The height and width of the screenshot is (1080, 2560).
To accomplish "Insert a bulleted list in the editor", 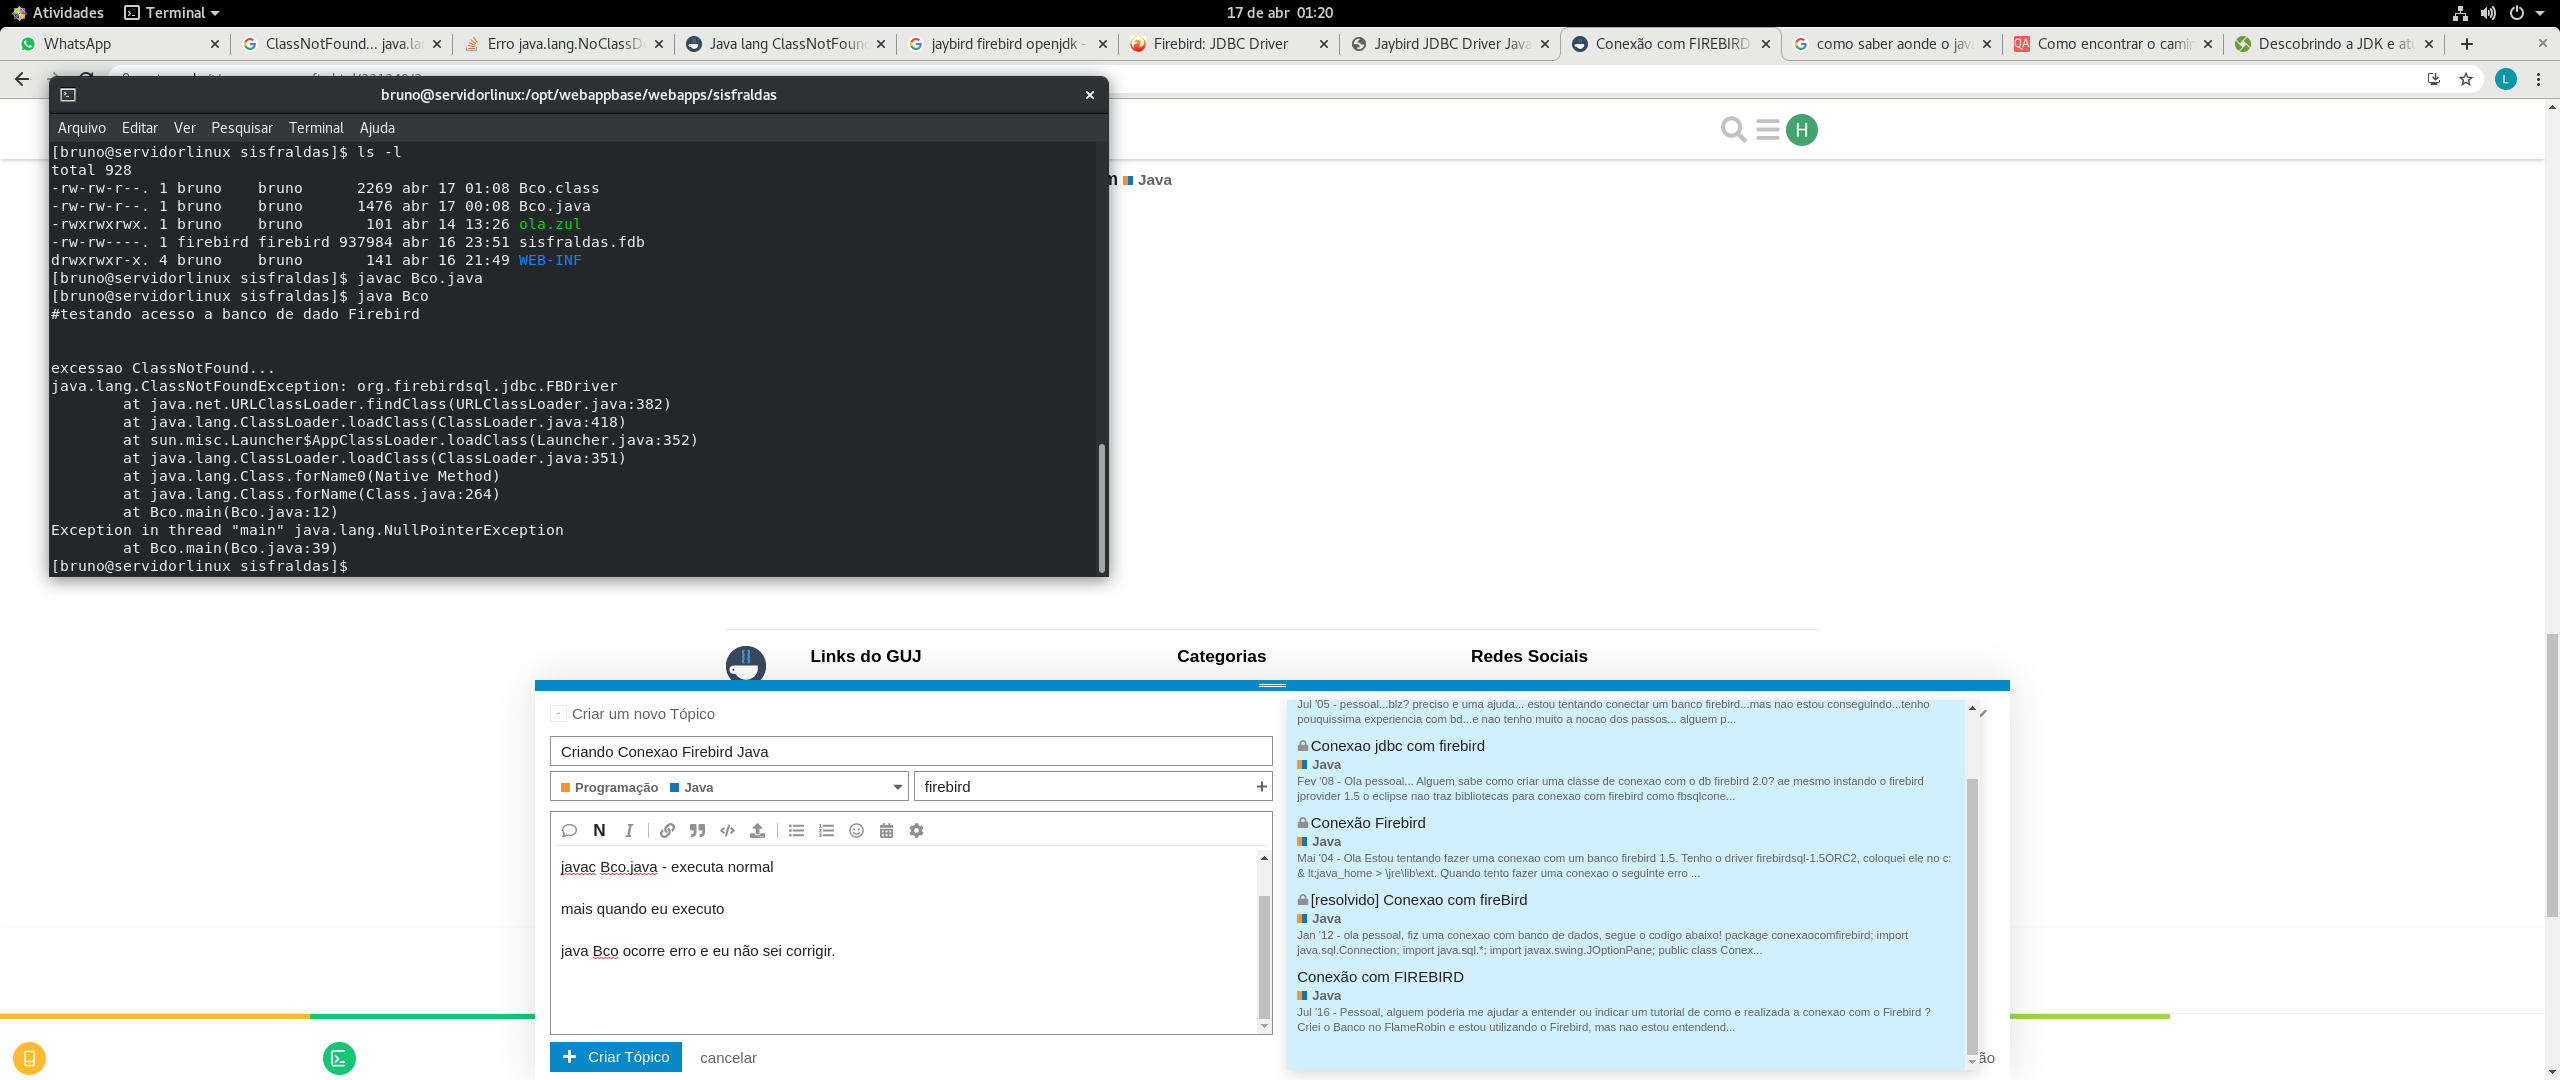I will [796, 830].
